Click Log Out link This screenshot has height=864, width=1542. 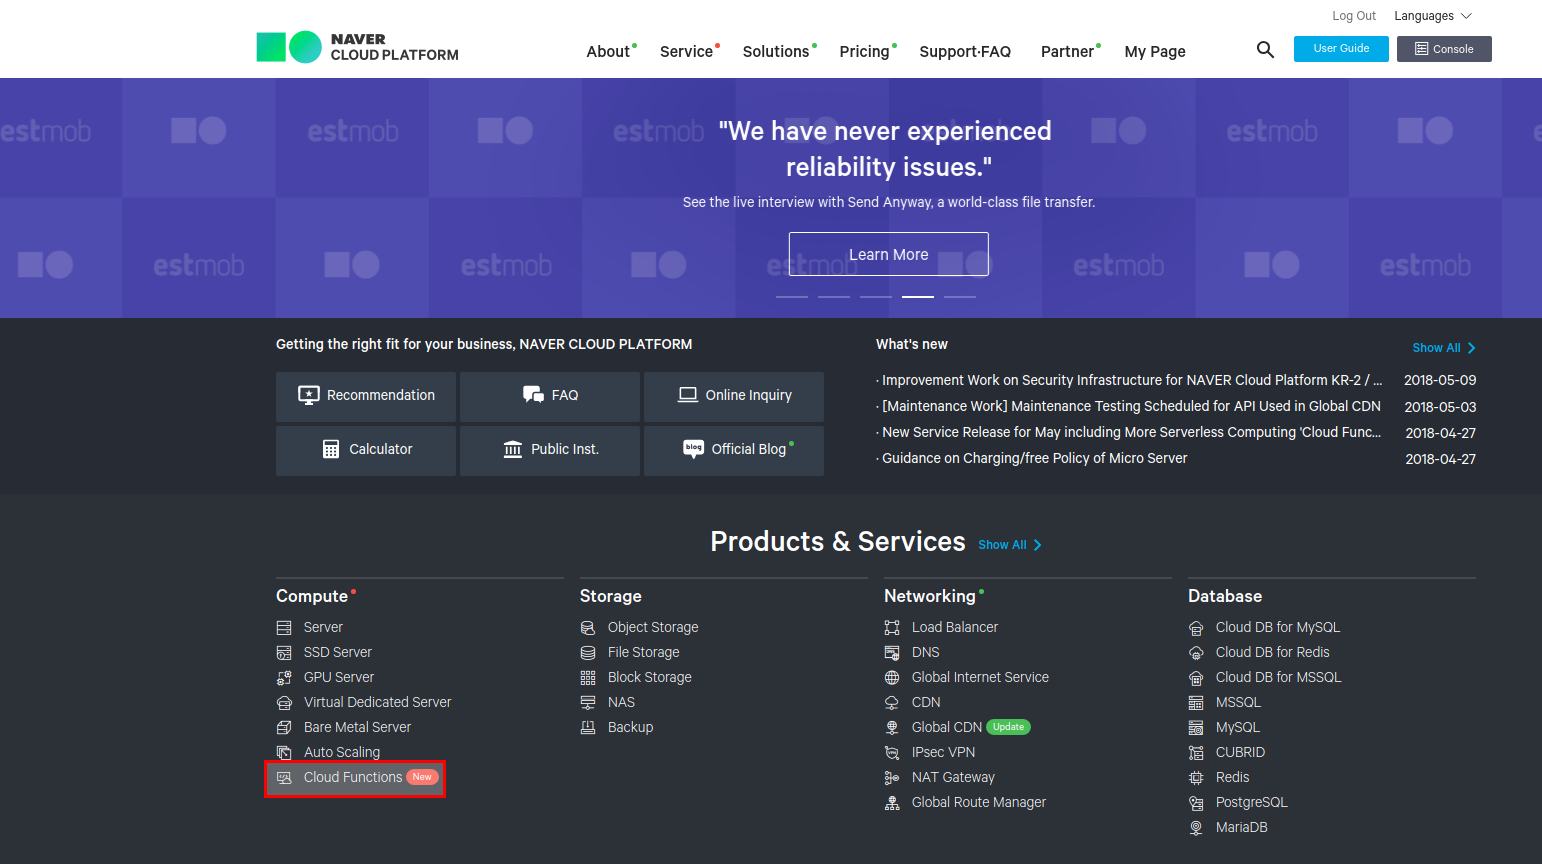1354,16
